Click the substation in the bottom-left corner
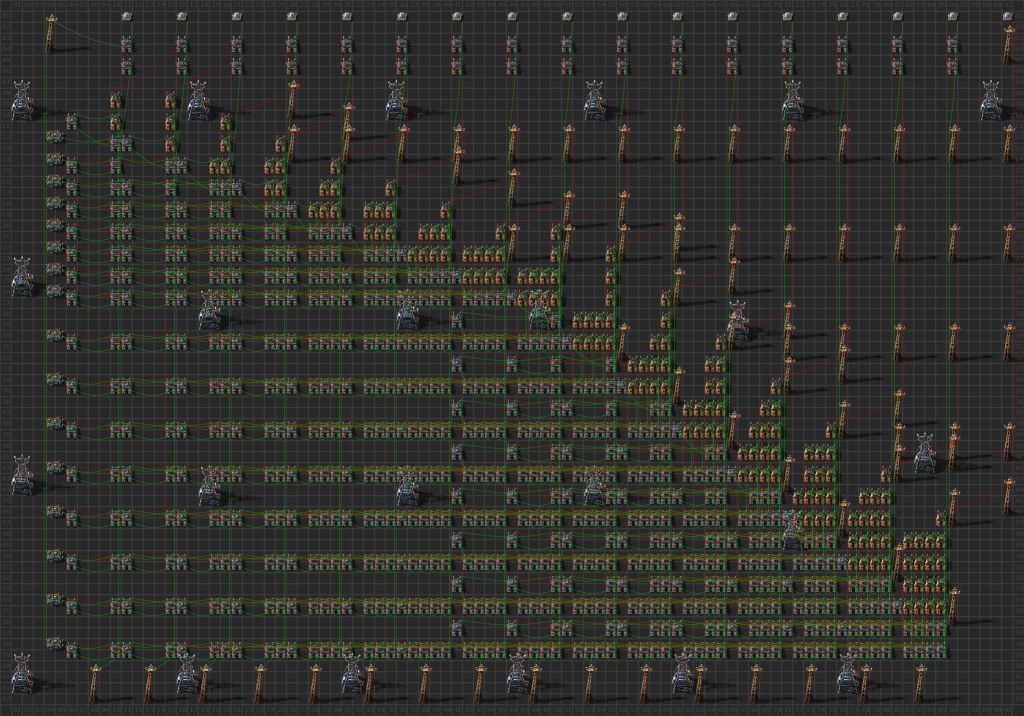1024x716 pixels. (22, 673)
